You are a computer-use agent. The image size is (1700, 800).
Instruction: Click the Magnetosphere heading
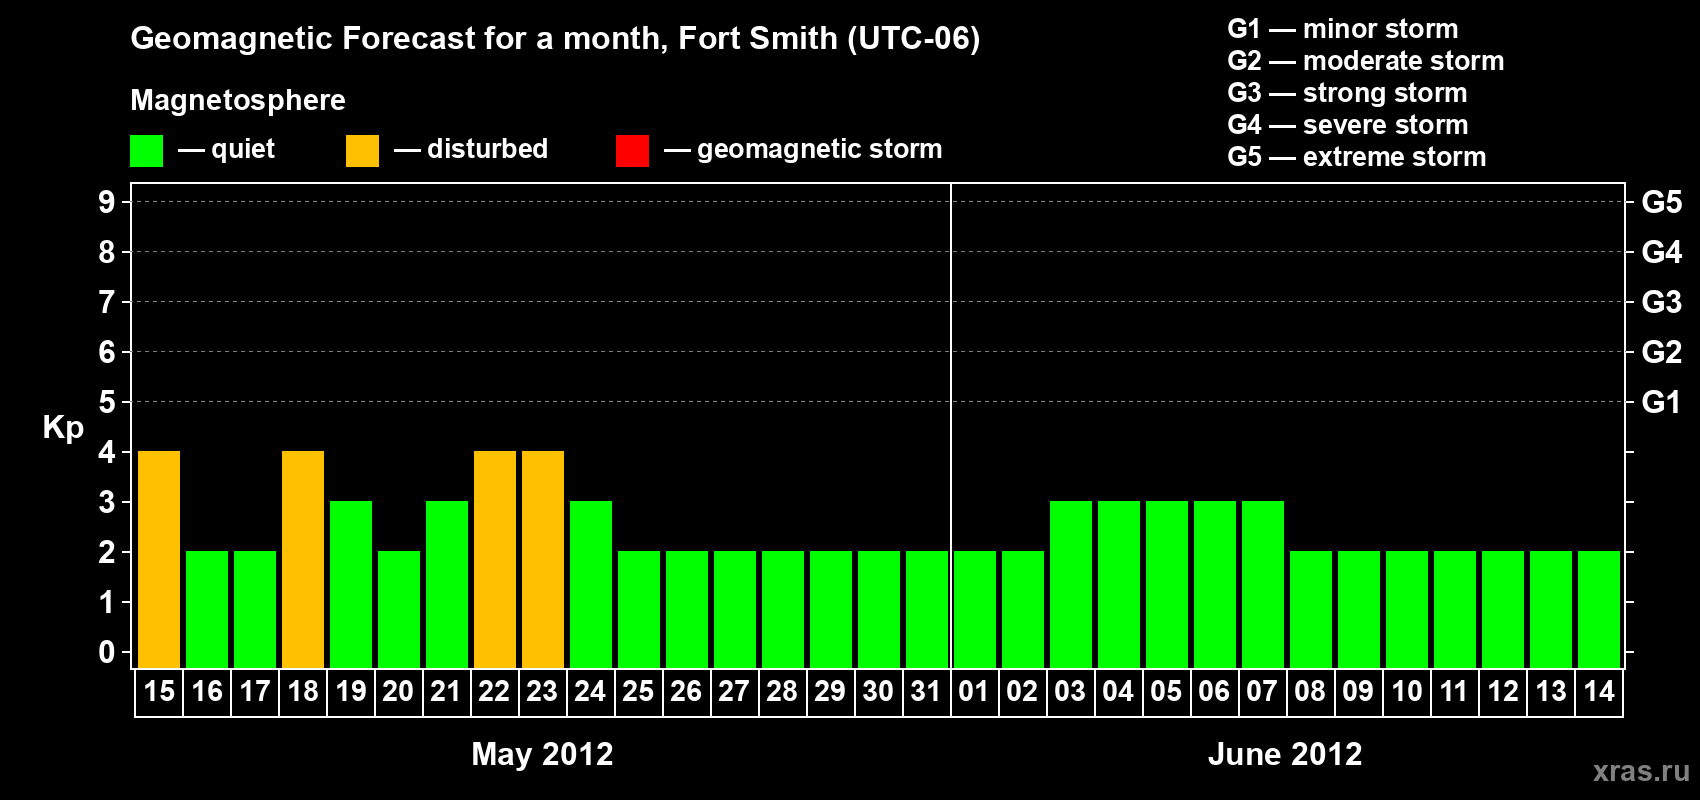pyautogui.click(x=238, y=100)
